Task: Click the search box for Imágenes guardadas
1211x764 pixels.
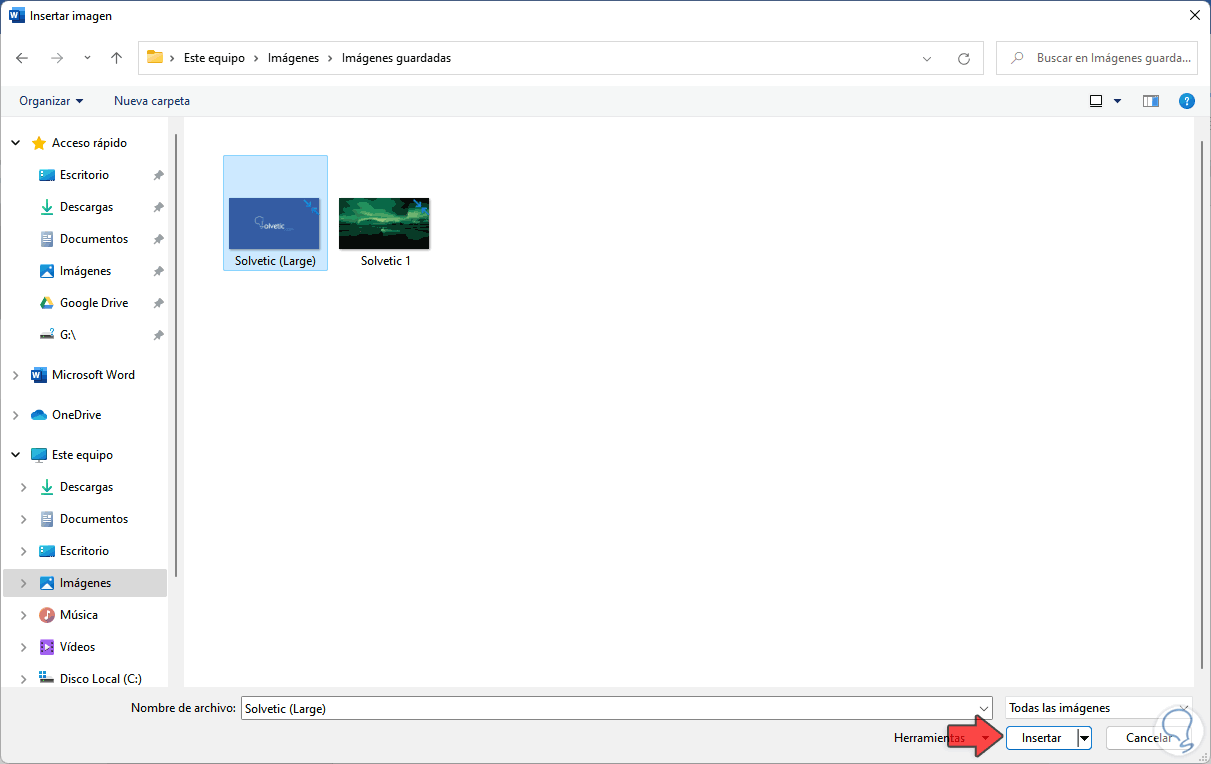Action: click(x=1097, y=58)
